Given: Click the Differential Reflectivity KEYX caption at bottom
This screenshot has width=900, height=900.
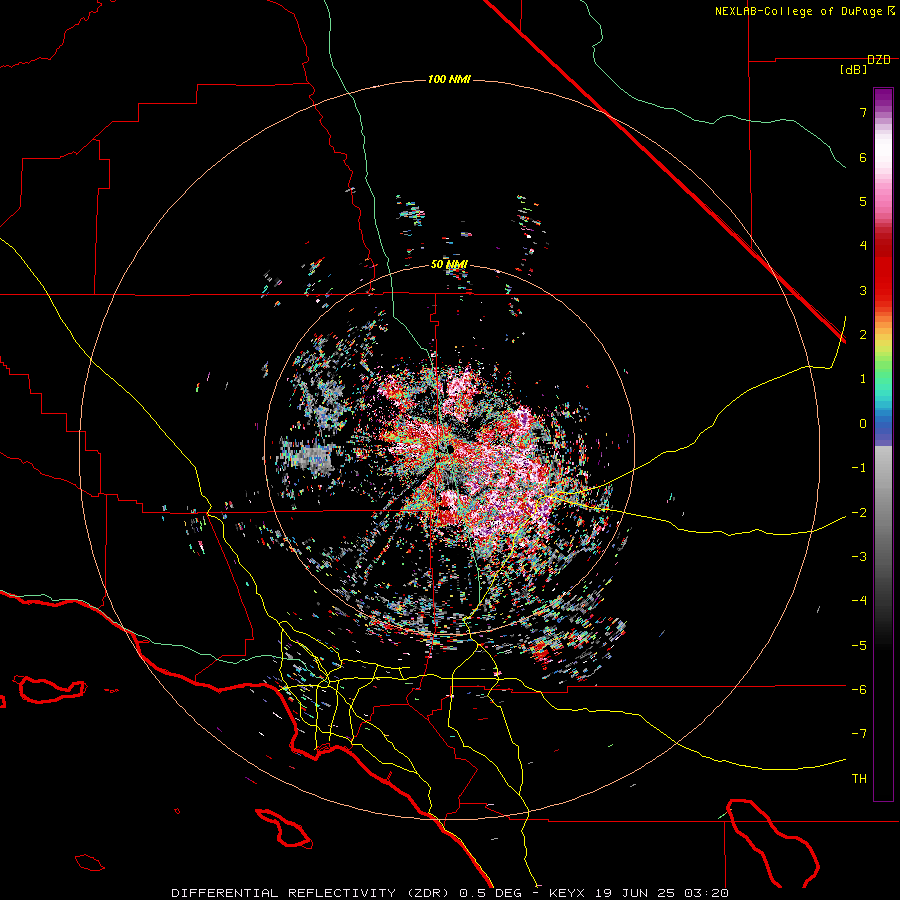Looking at the screenshot, I should [450, 893].
